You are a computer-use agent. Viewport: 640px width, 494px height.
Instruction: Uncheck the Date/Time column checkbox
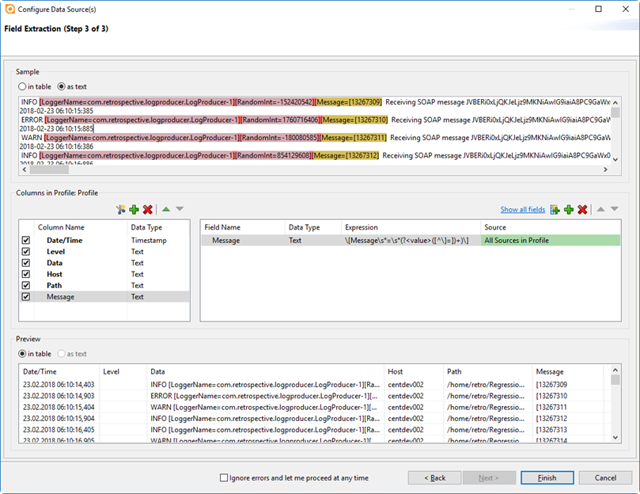pos(26,240)
